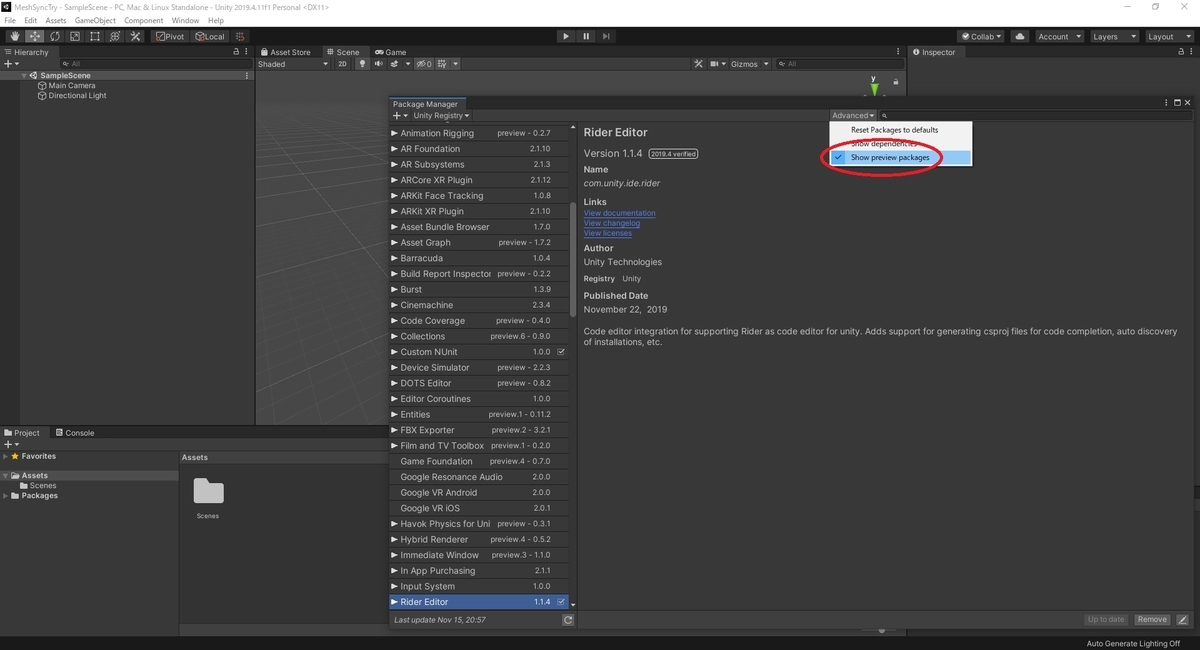
Task: Click the Package Manager search field
Action: pyautogui.click(x=1035, y=116)
